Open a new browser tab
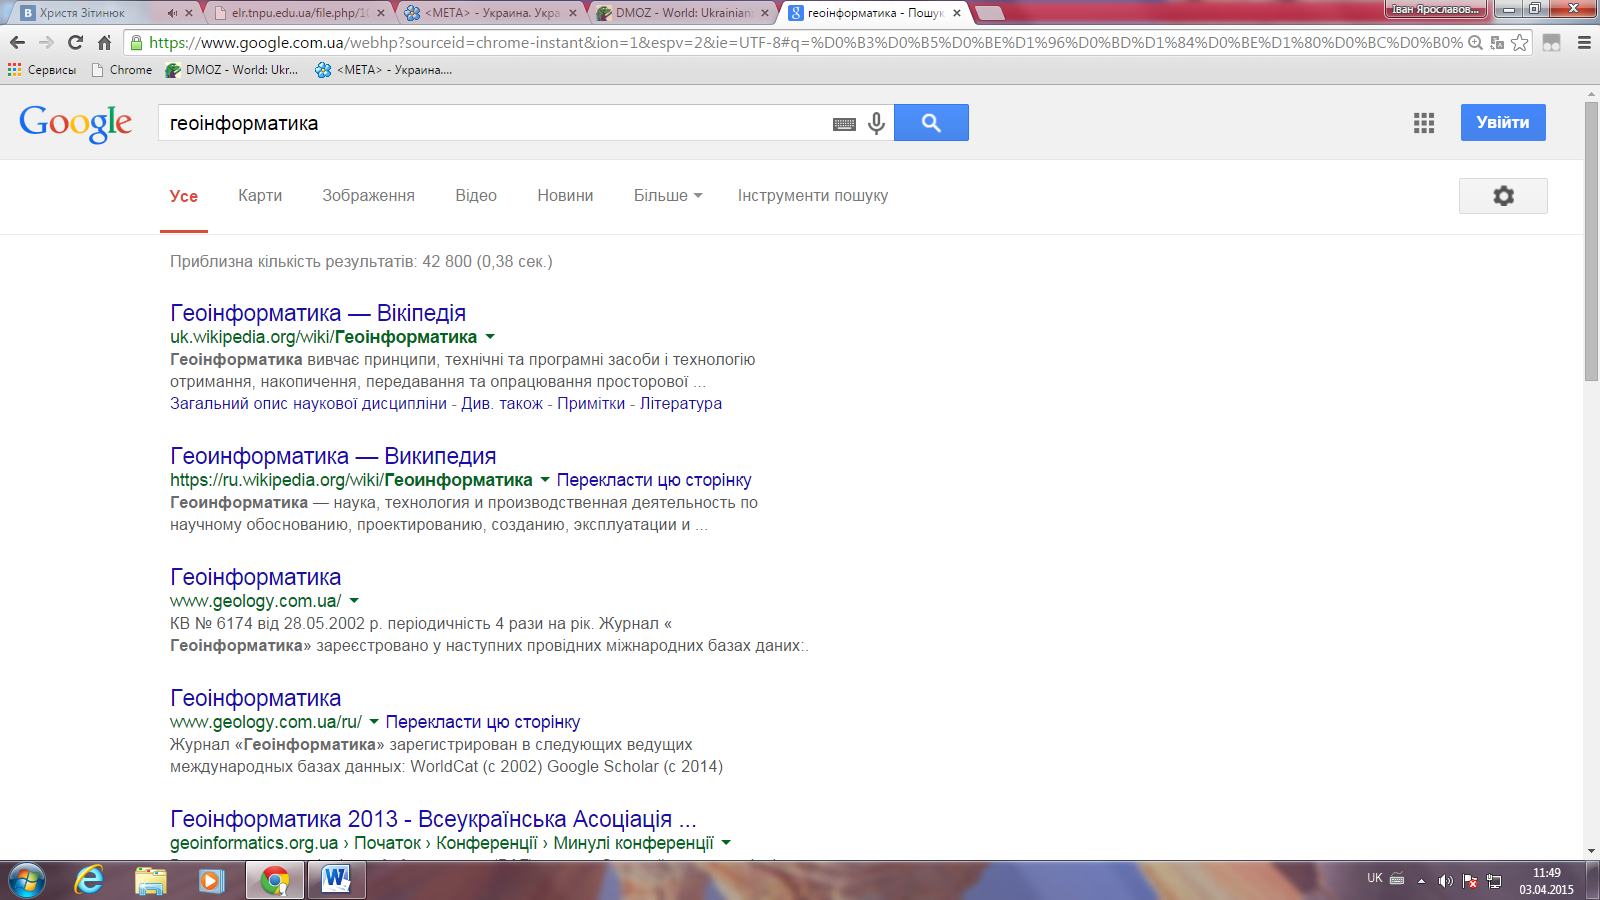The image size is (1600, 900). point(989,13)
